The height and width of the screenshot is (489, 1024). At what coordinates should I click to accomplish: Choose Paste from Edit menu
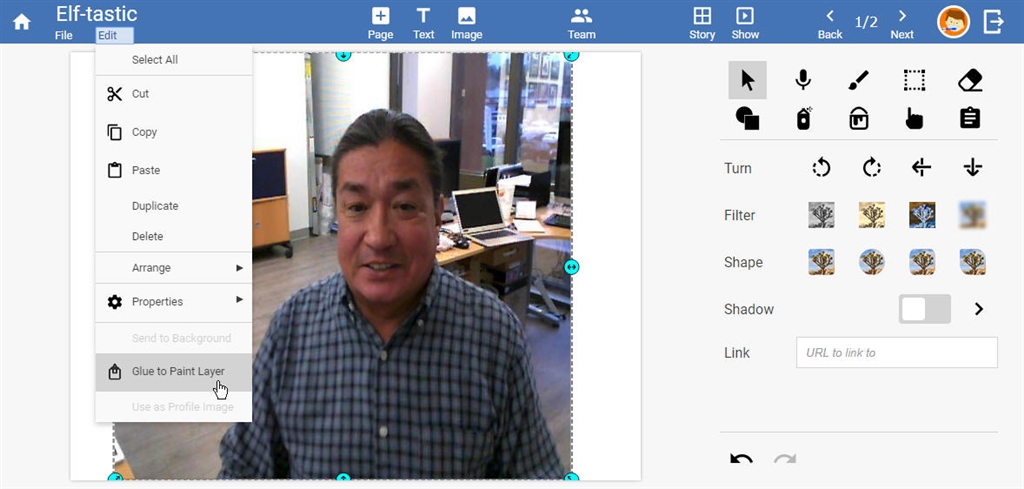[174, 170]
